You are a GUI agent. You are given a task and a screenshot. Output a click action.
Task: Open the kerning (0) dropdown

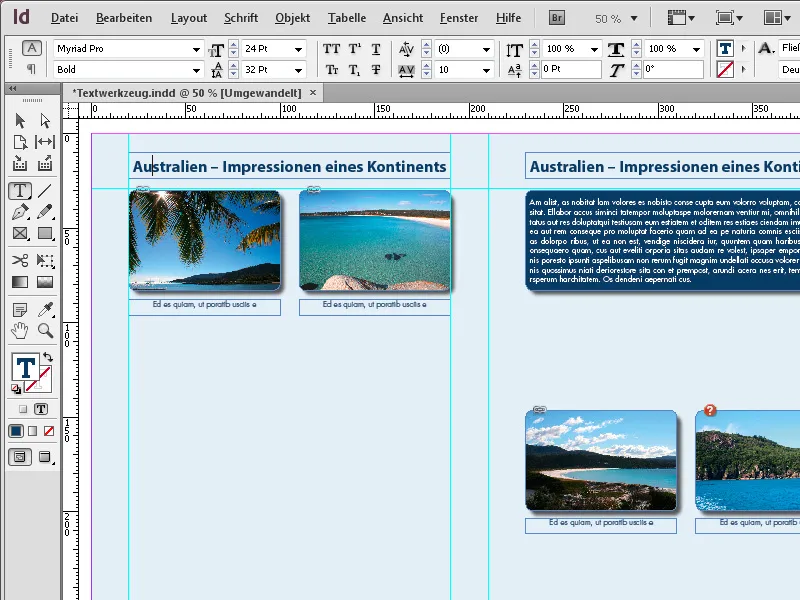click(486, 49)
